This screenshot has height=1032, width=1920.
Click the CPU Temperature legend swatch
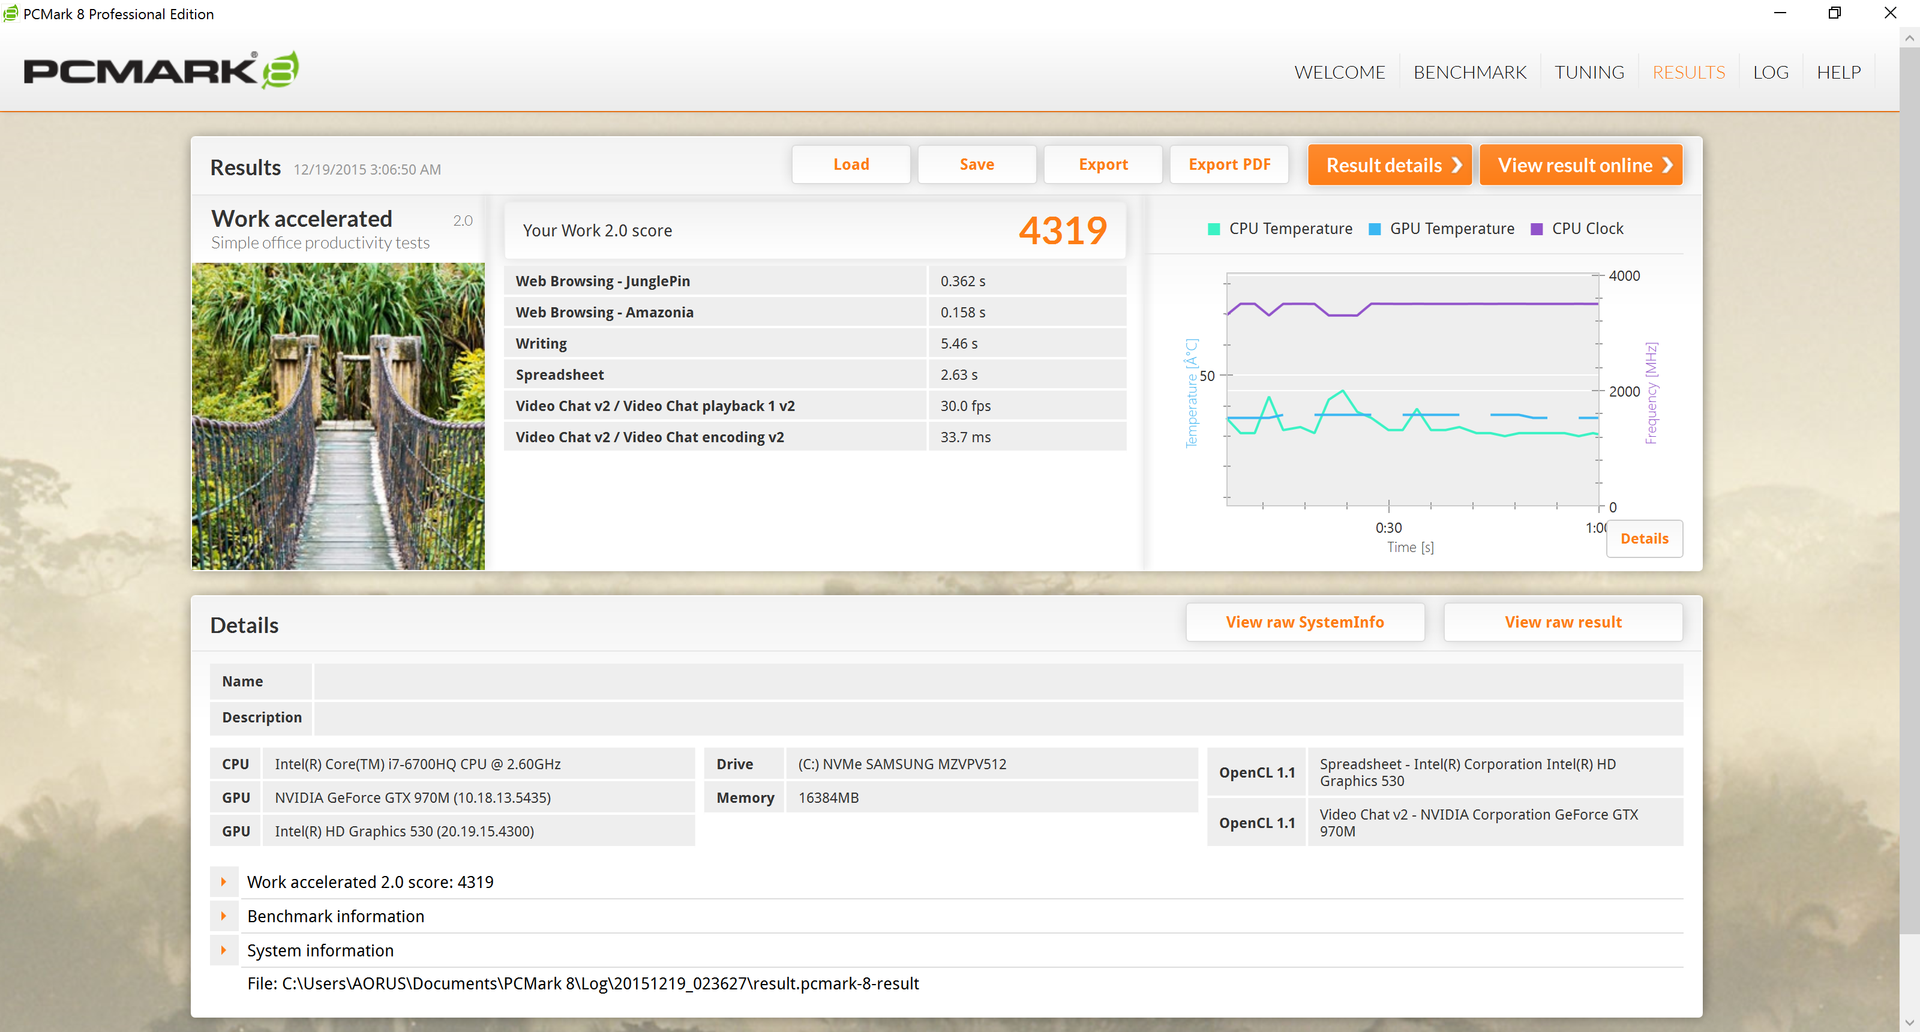pyautogui.click(x=1214, y=229)
